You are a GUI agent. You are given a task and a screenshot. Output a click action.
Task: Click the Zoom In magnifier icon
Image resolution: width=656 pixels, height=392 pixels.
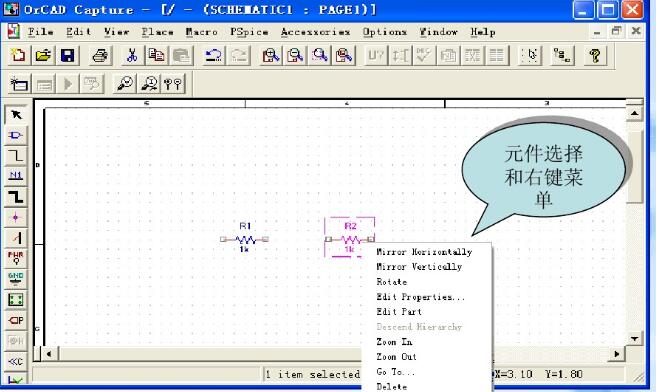click(271, 55)
